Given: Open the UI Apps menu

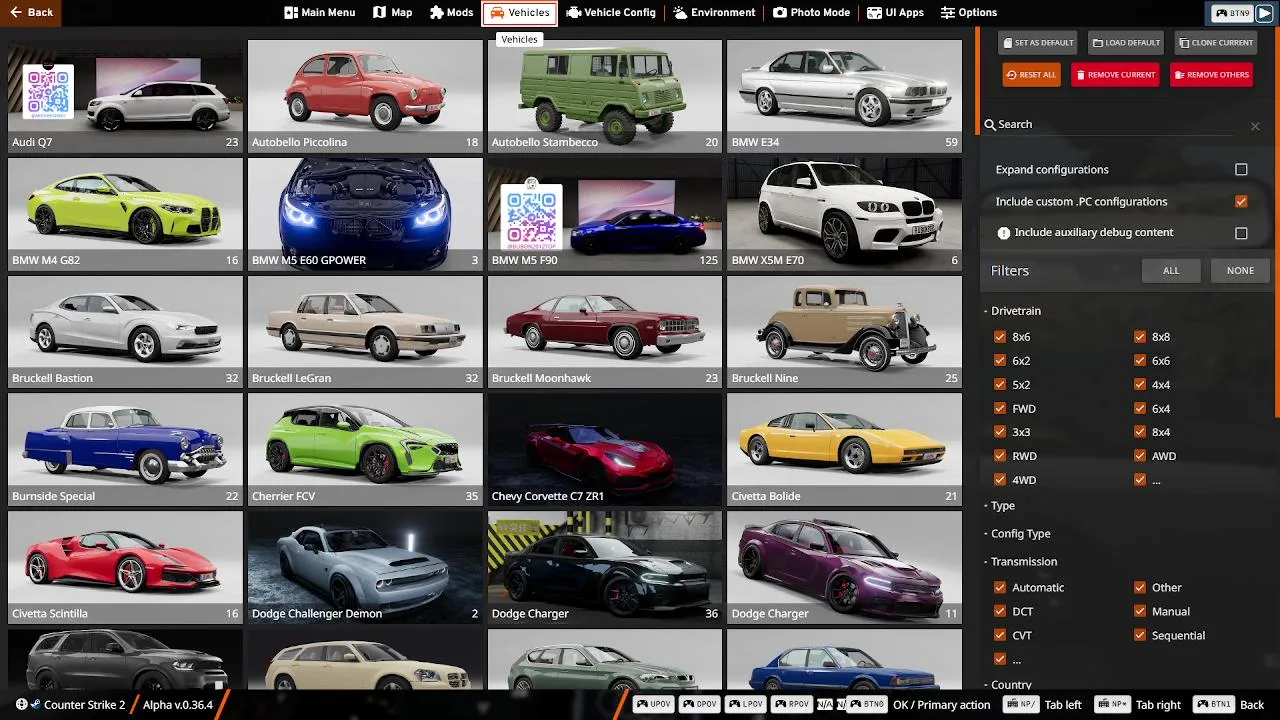Looking at the screenshot, I should (x=895, y=13).
